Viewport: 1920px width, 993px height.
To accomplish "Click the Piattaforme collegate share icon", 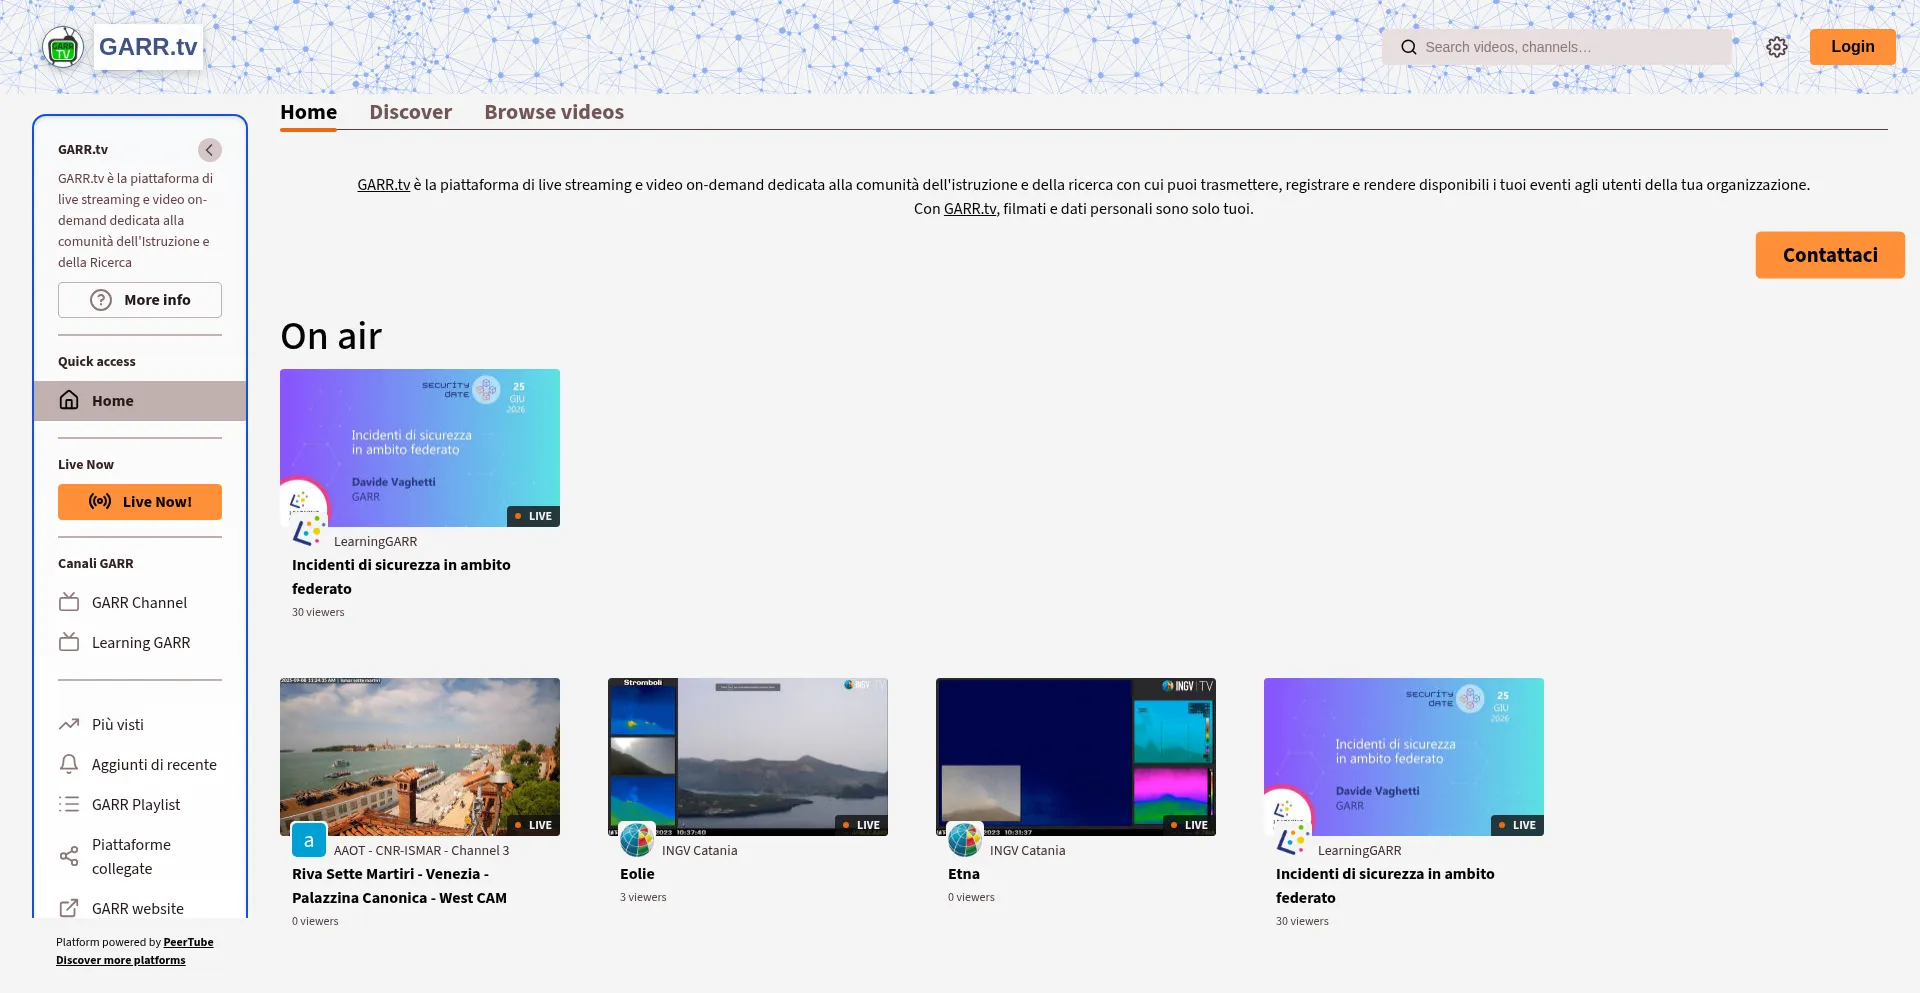I will [x=69, y=856].
